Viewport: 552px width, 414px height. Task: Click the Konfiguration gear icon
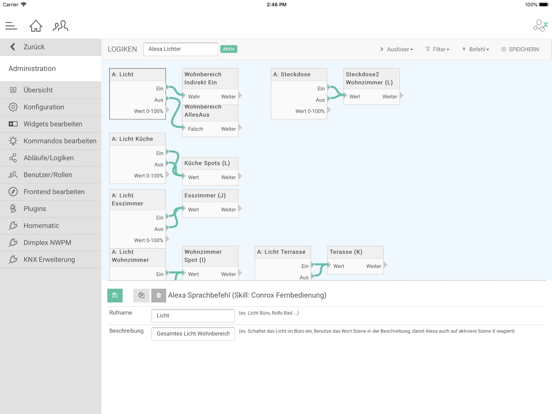[x=13, y=107]
